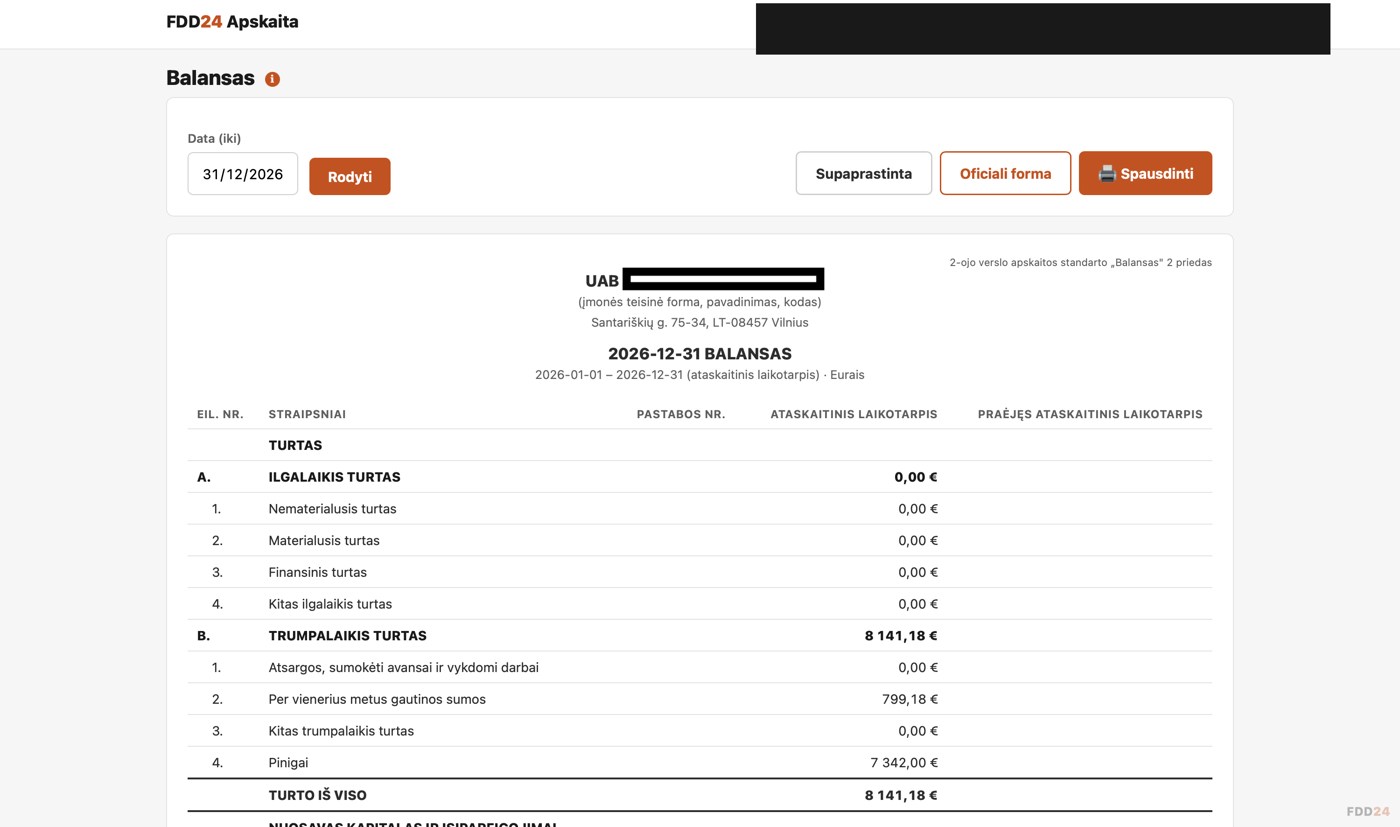Select the ILGALAIKIS TURTAS row label
Image resolution: width=1400 pixels, height=827 pixels.
334,477
